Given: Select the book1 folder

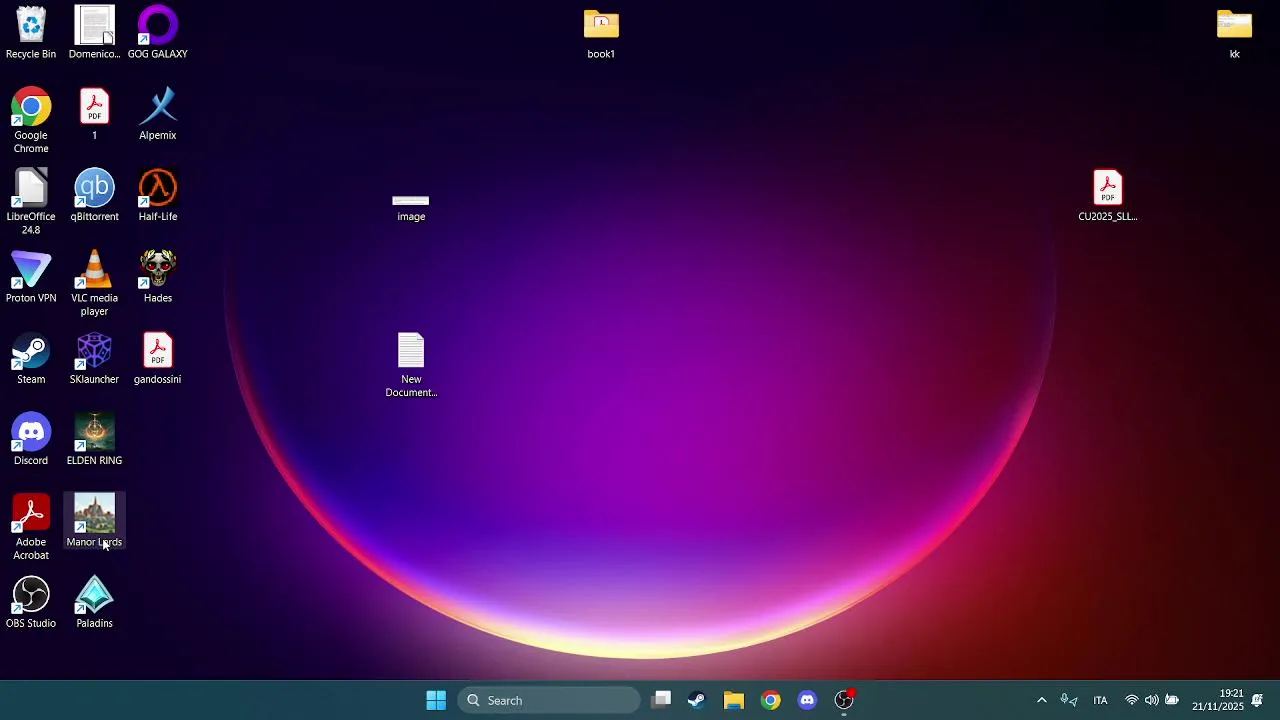Looking at the screenshot, I should [601, 33].
